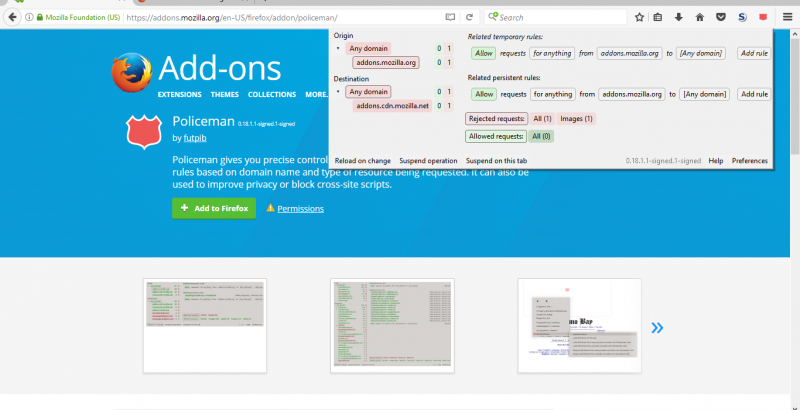
Task: Toggle Suspend operation option
Action: pyautogui.click(x=428, y=161)
